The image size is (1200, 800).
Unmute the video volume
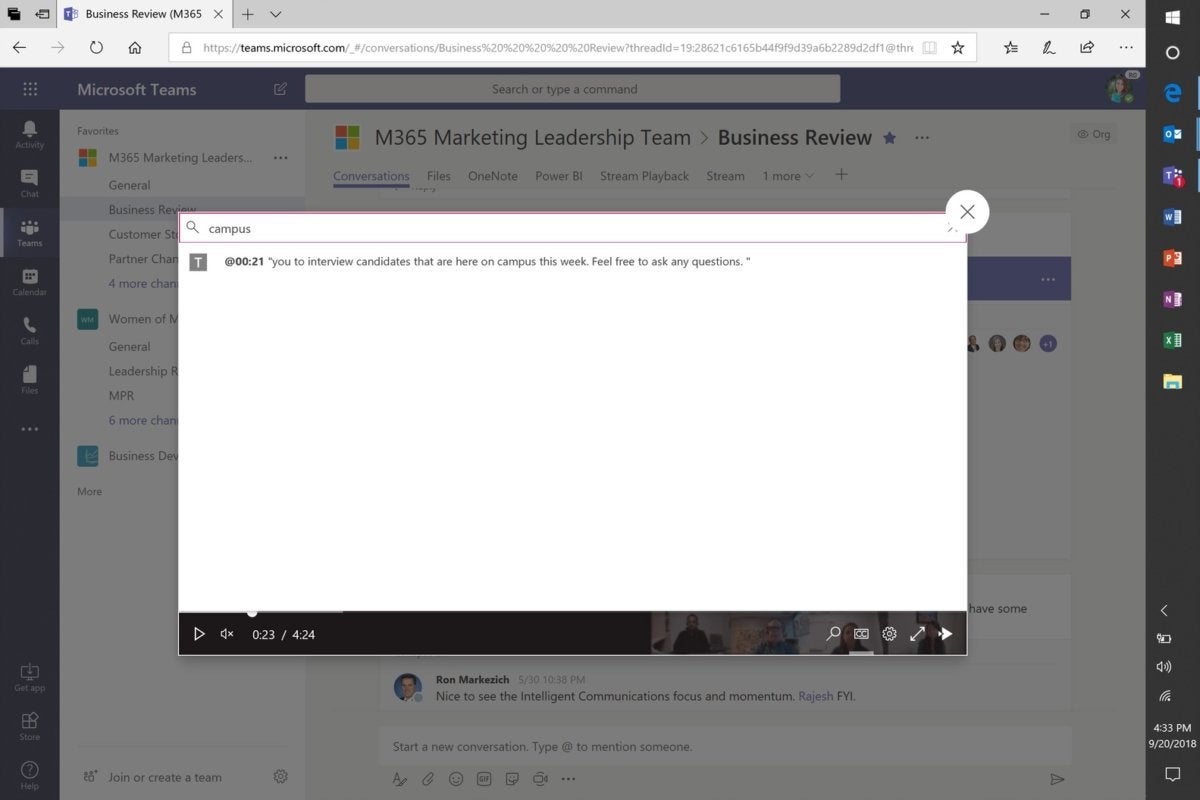tap(227, 634)
